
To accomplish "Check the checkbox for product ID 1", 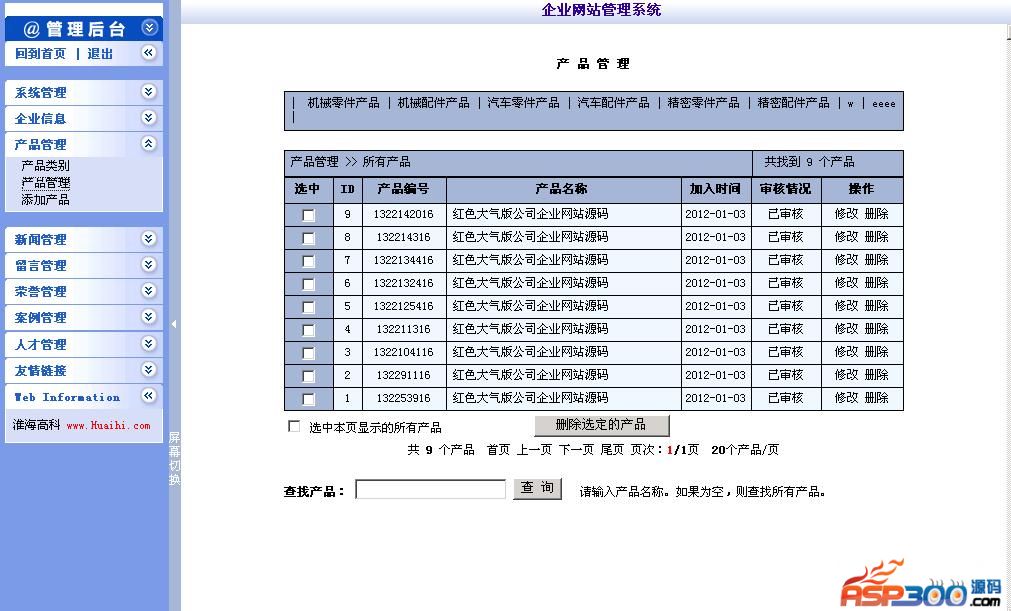I will (309, 399).
